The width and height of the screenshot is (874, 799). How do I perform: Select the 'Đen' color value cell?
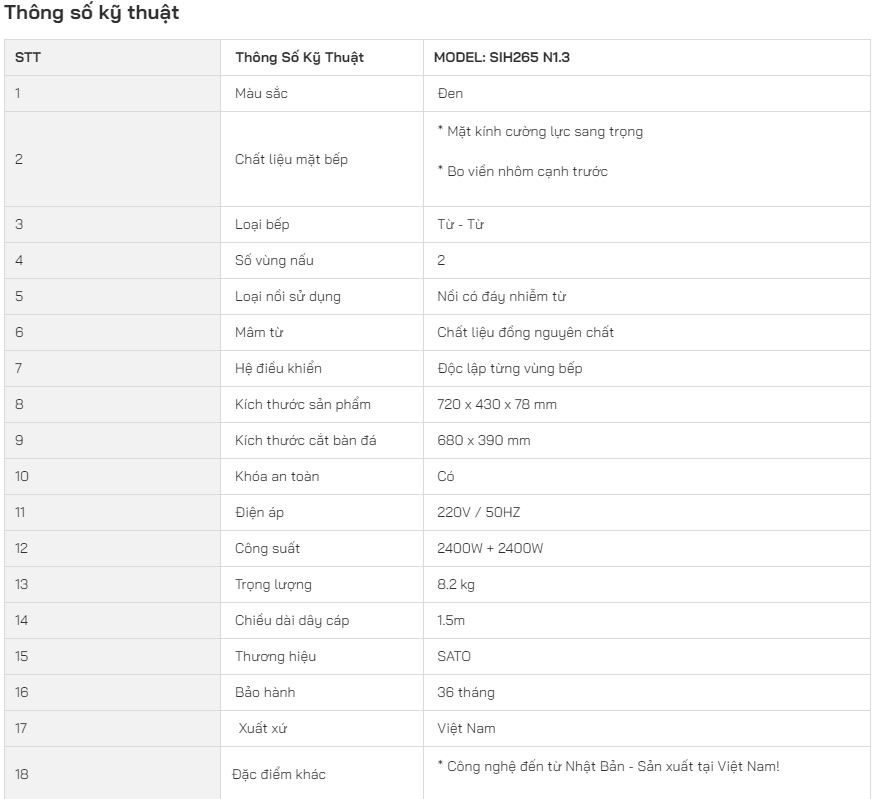[450, 93]
